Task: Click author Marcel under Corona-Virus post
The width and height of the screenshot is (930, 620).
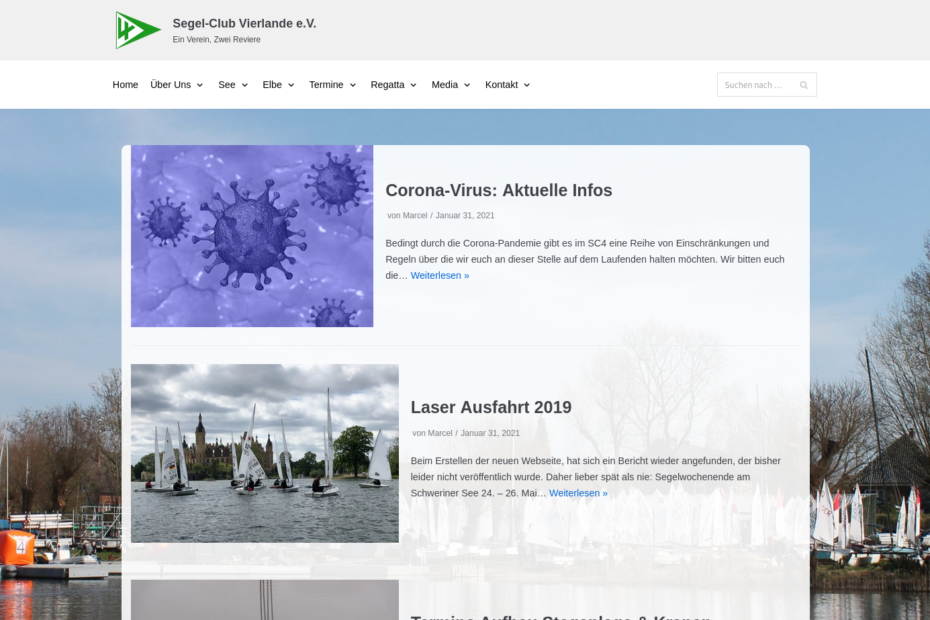Action: [x=415, y=216]
